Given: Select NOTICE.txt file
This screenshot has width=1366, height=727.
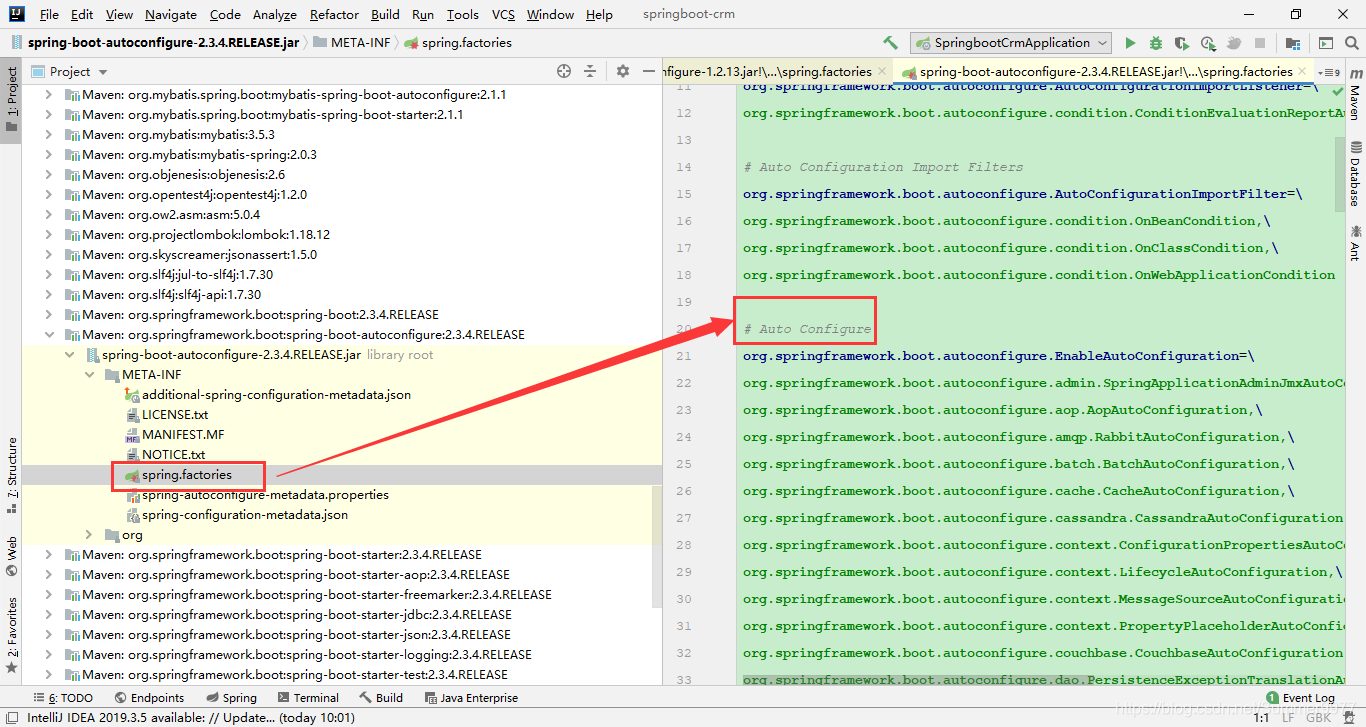Looking at the screenshot, I should [173, 455].
